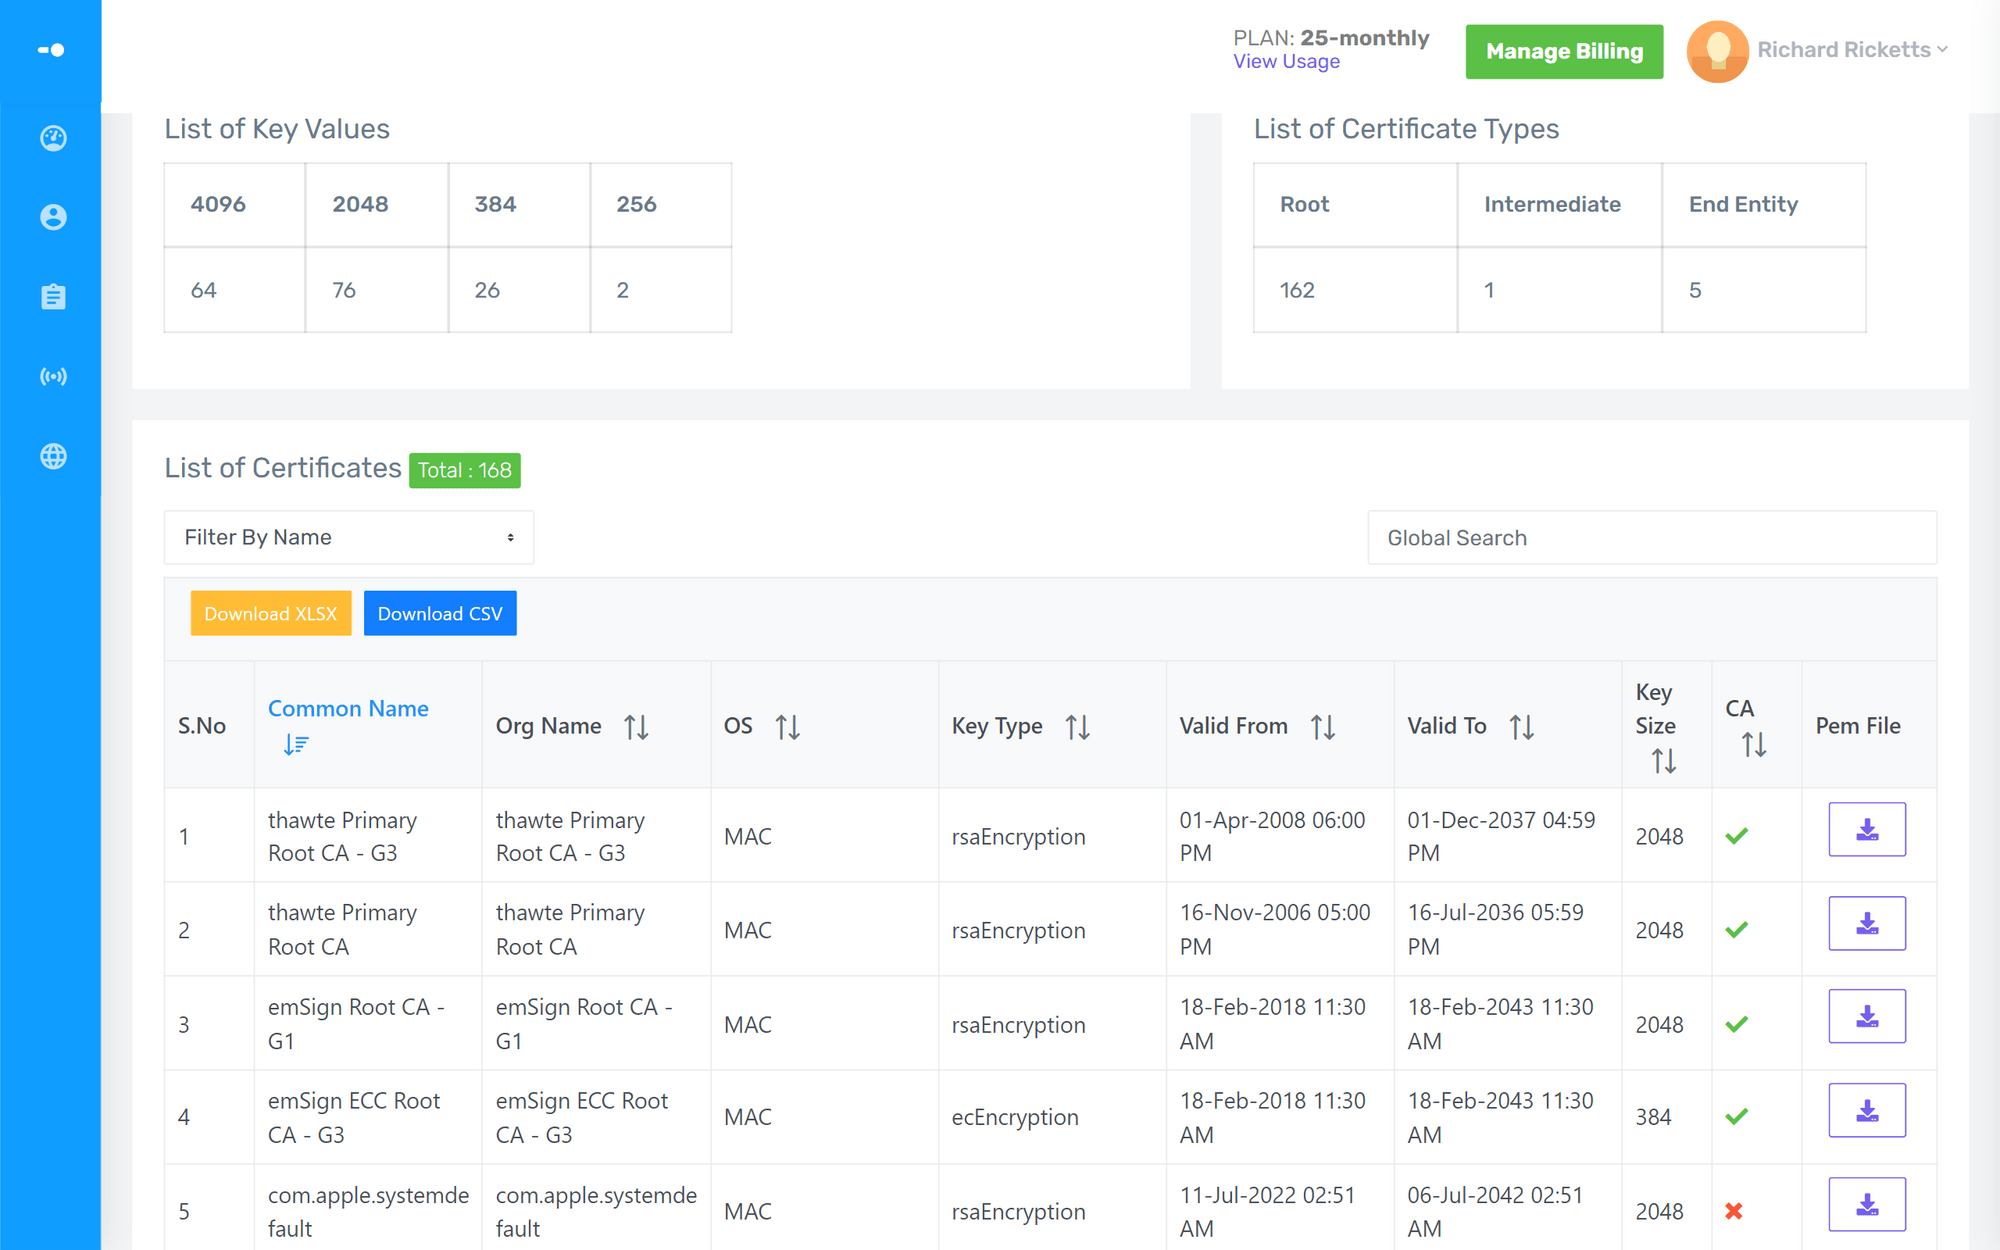2000x1250 pixels.
Task: Download Pem file for emSign Root CA - G1
Action: click(1866, 1017)
